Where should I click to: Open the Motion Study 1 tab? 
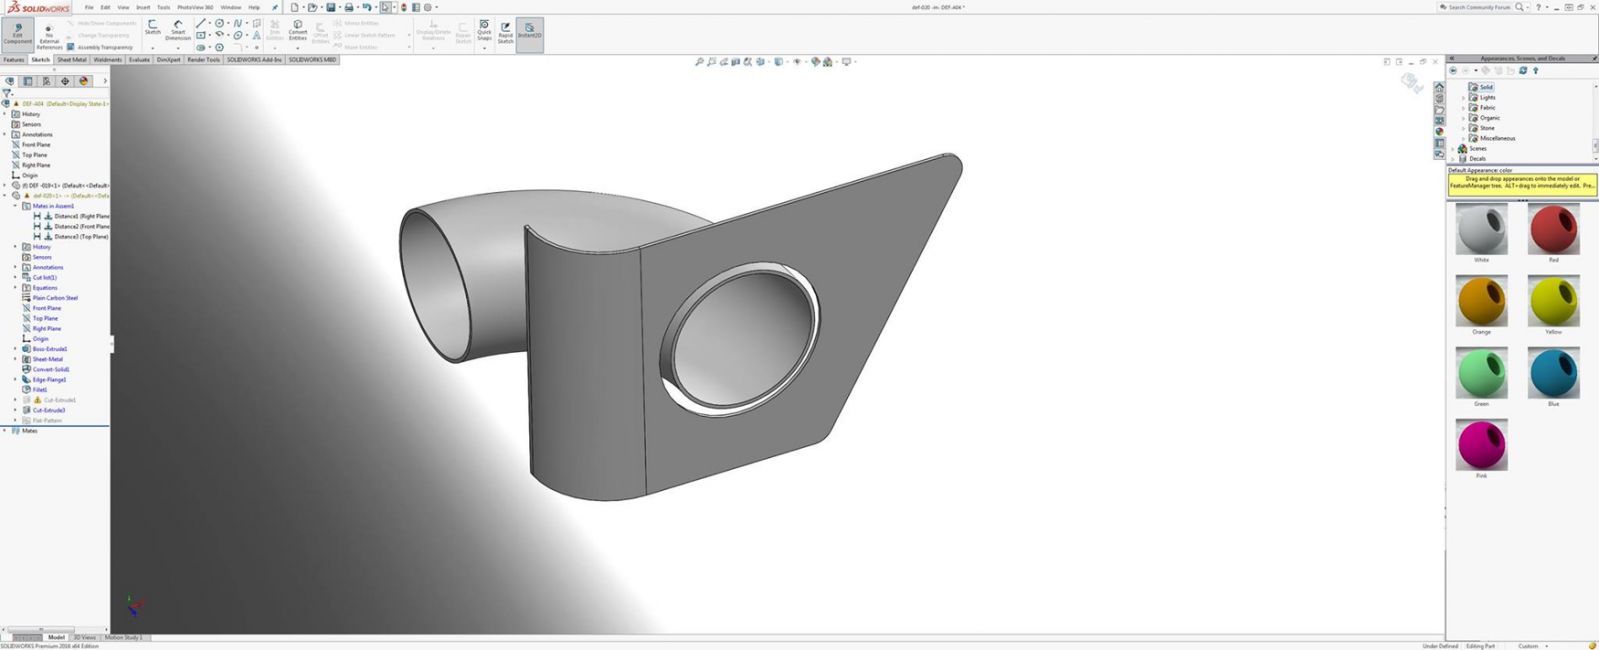pyautogui.click(x=124, y=637)
